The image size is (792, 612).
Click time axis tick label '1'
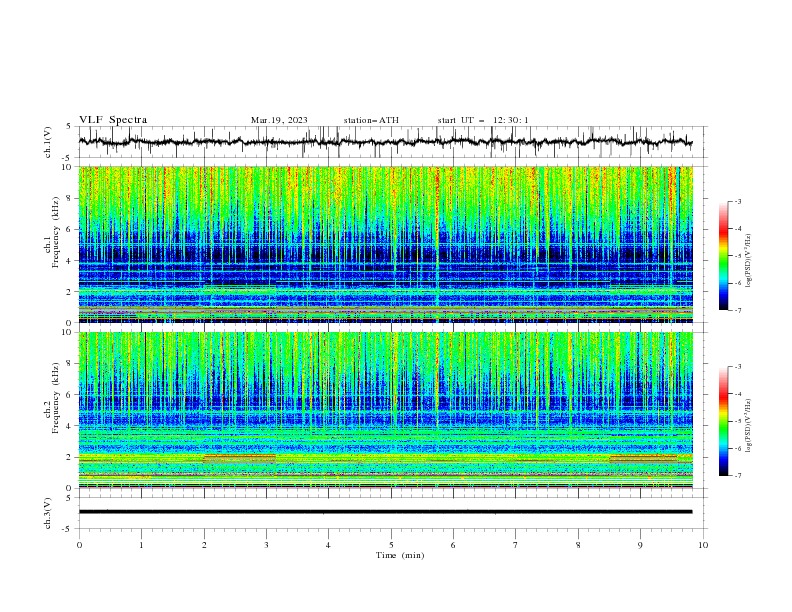click(x=141, y=545)
